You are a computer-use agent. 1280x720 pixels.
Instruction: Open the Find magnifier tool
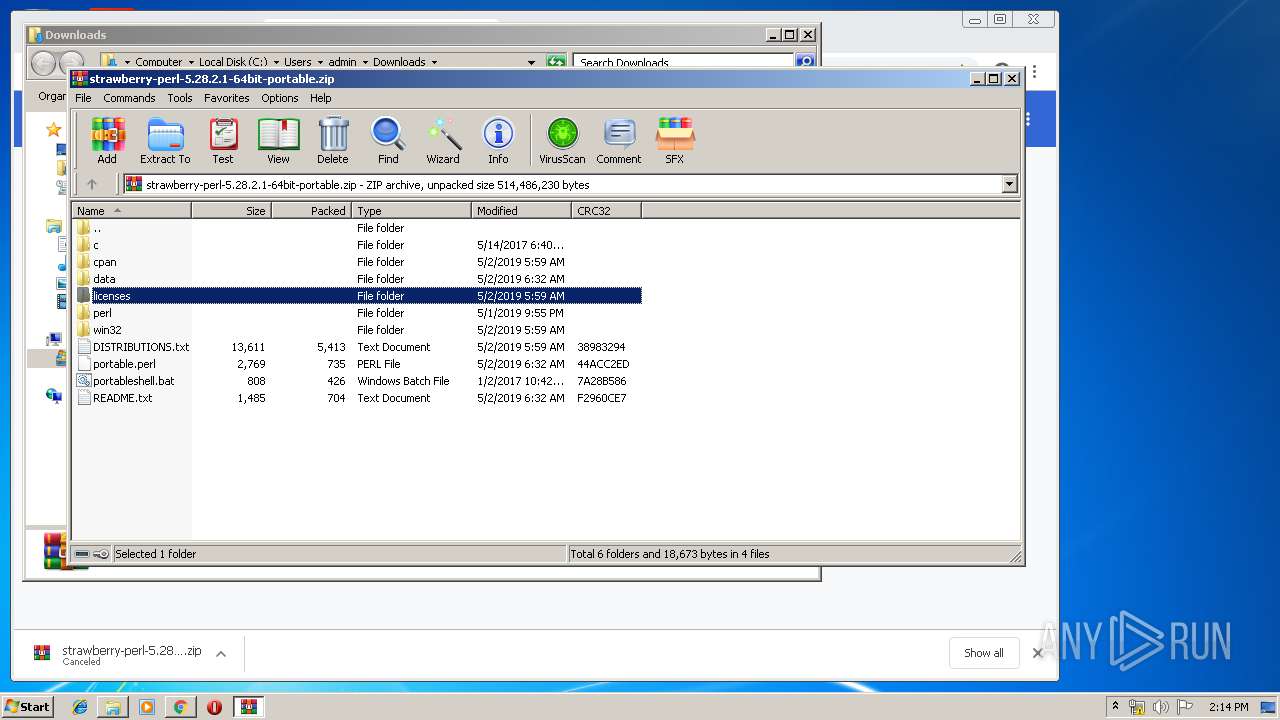click(x=388, y=140)
